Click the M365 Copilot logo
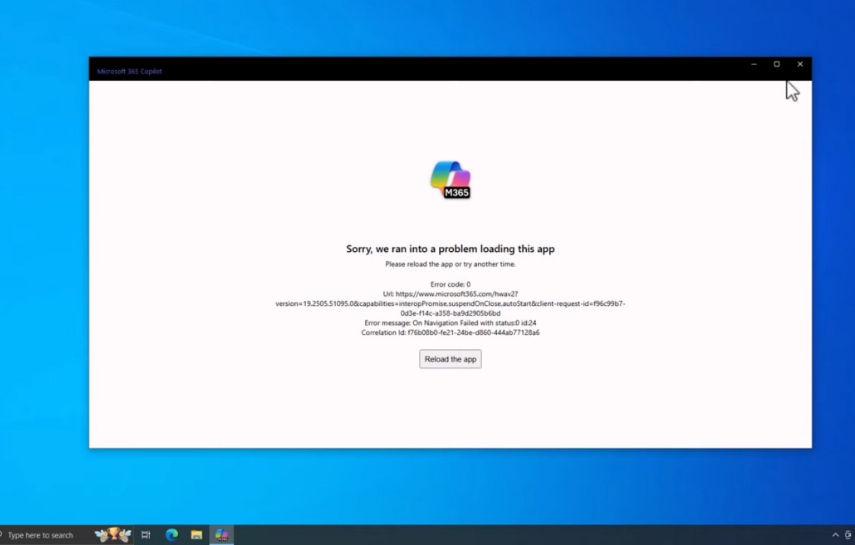 click(450, 179)
